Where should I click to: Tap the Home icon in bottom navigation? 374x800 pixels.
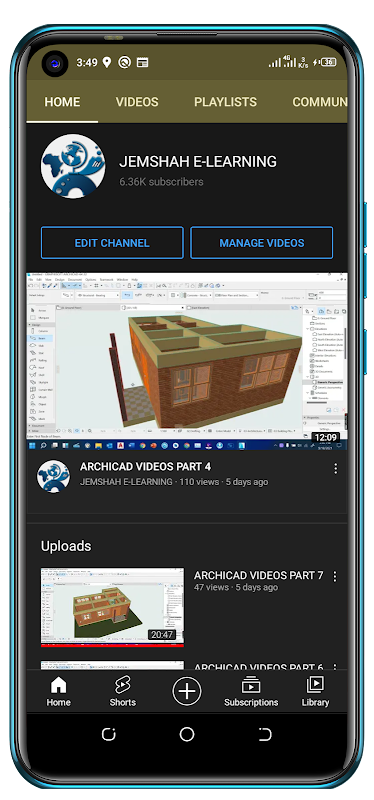59,691
